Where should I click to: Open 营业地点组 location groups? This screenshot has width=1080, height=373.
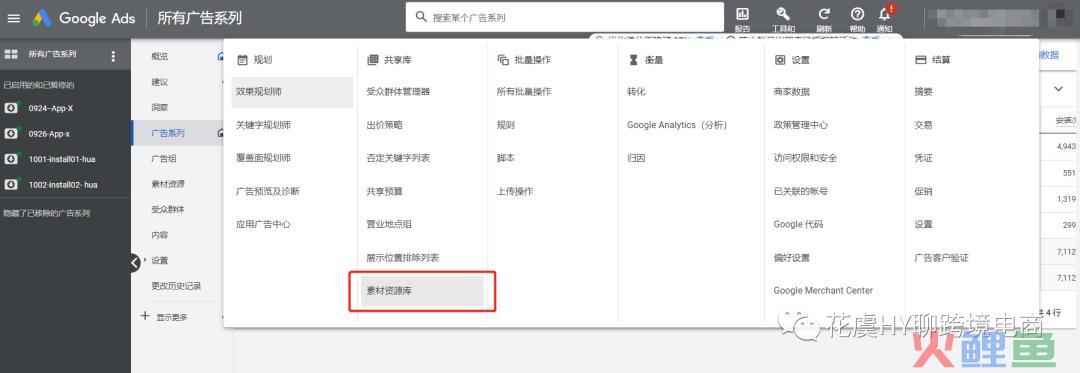click(389, 224)
